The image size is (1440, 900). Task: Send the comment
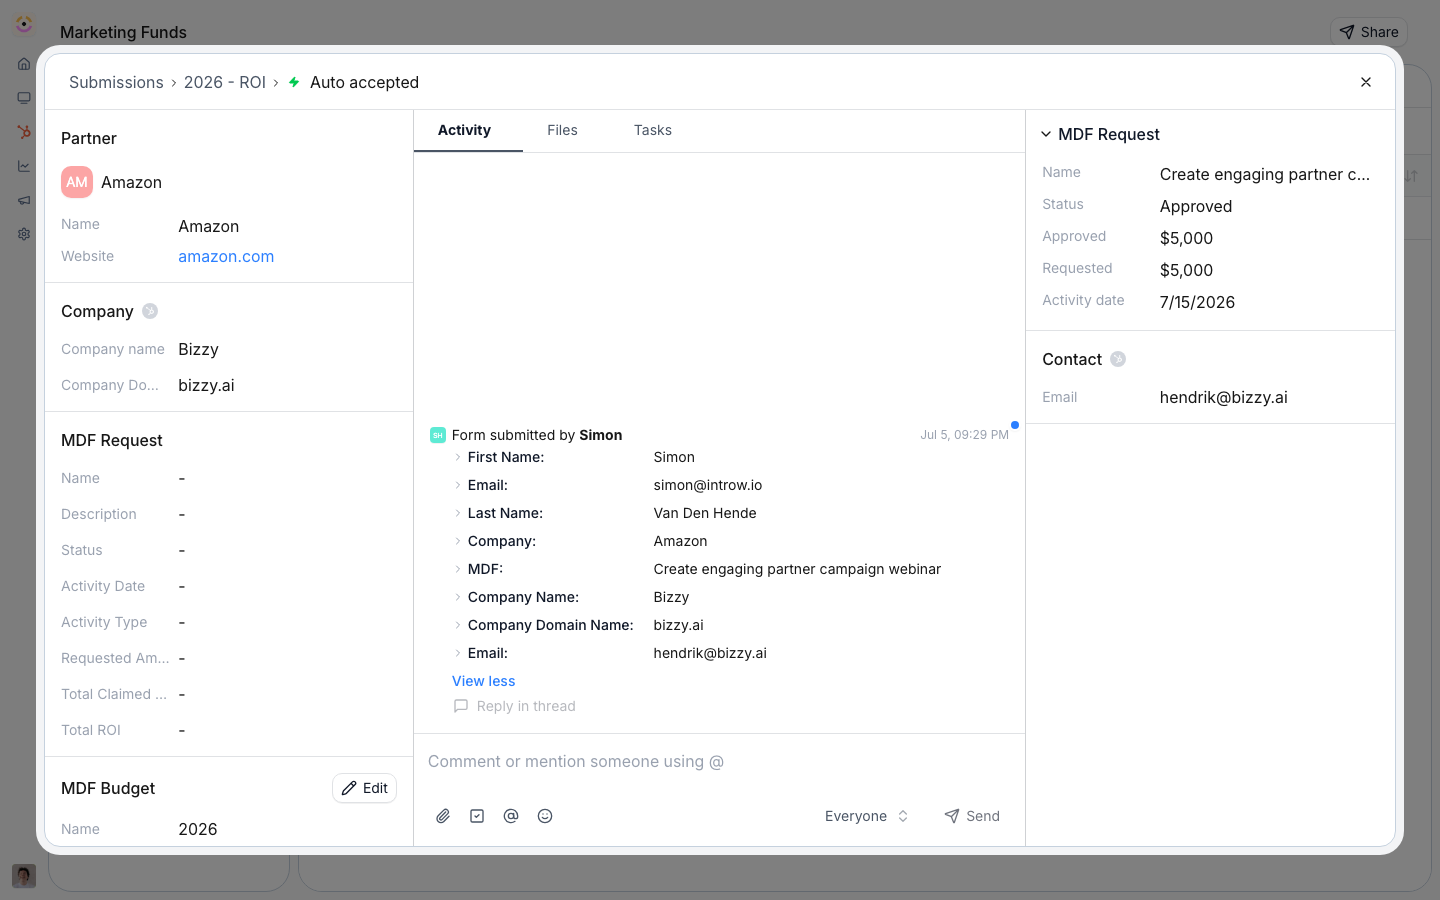[972, 816]
